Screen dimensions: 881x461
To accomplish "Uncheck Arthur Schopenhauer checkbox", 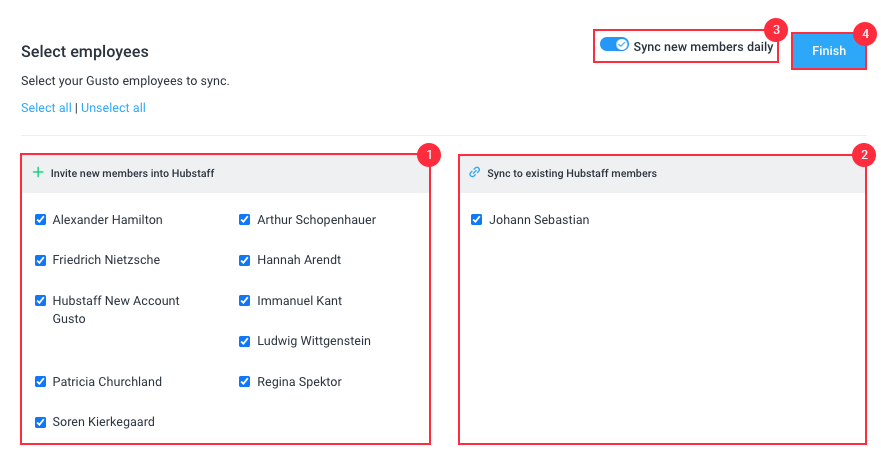I will pos(244,220).
